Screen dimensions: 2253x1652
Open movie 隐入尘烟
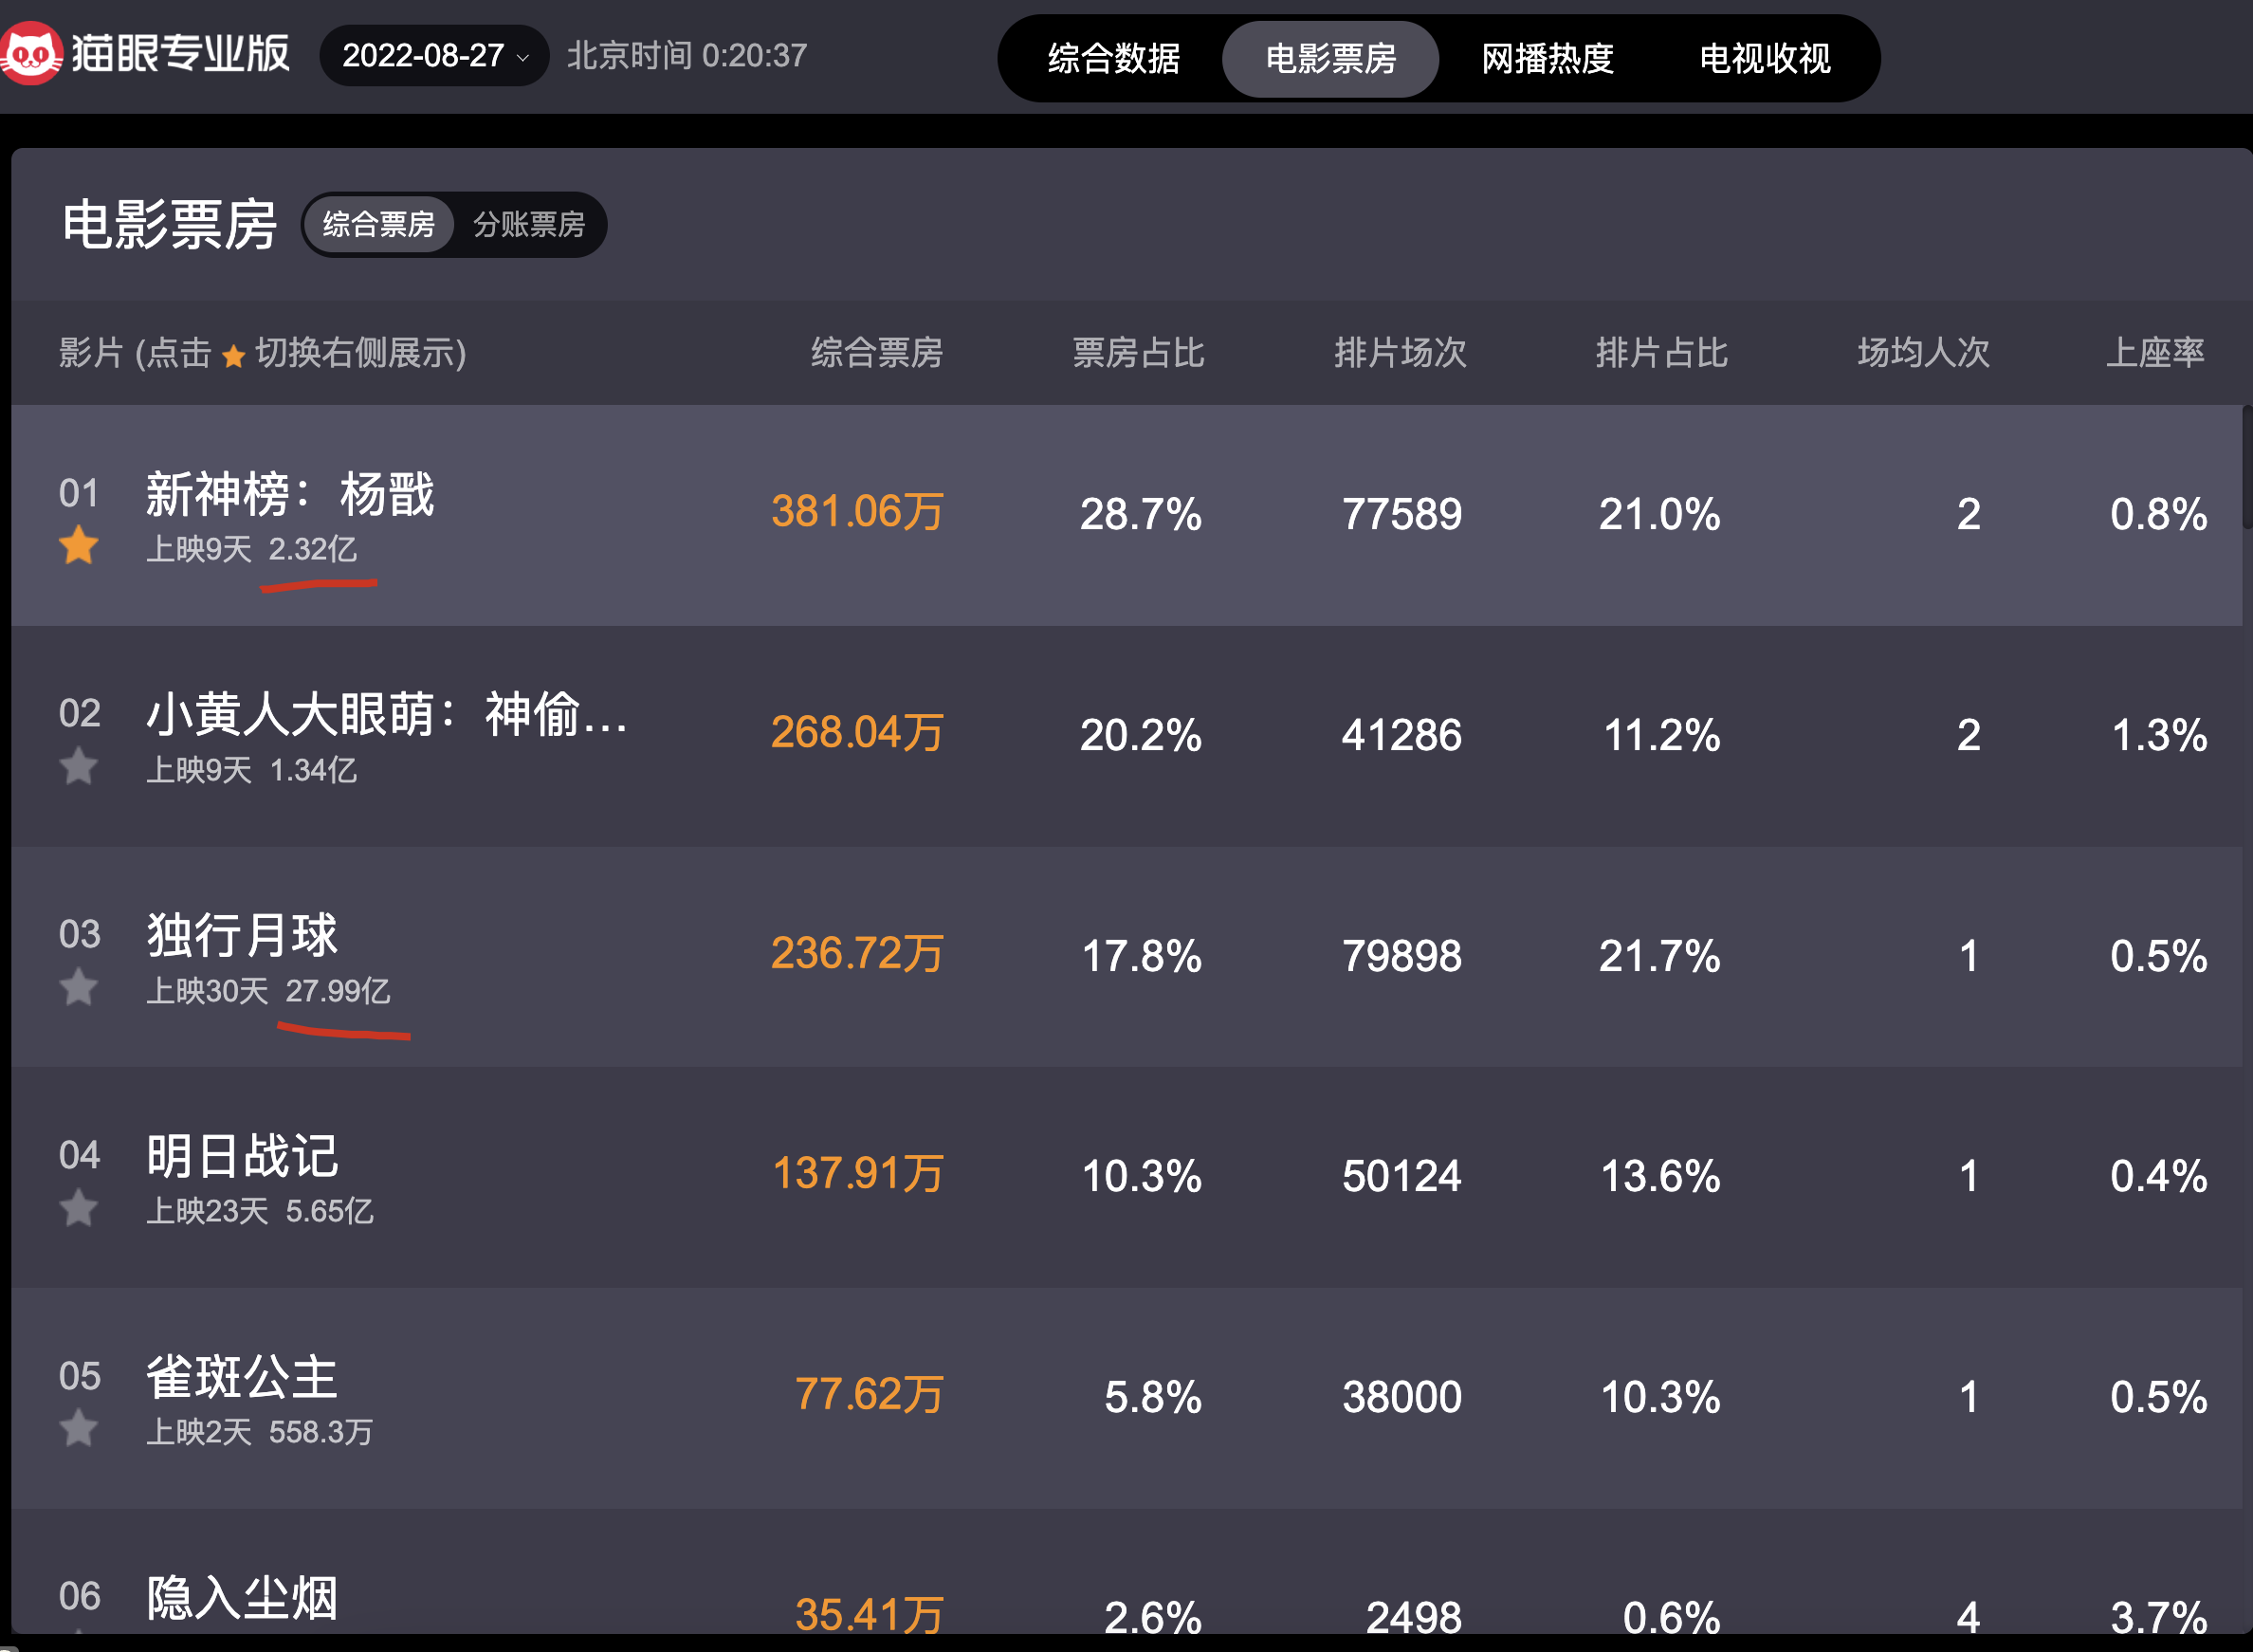tap(242, 1597)
